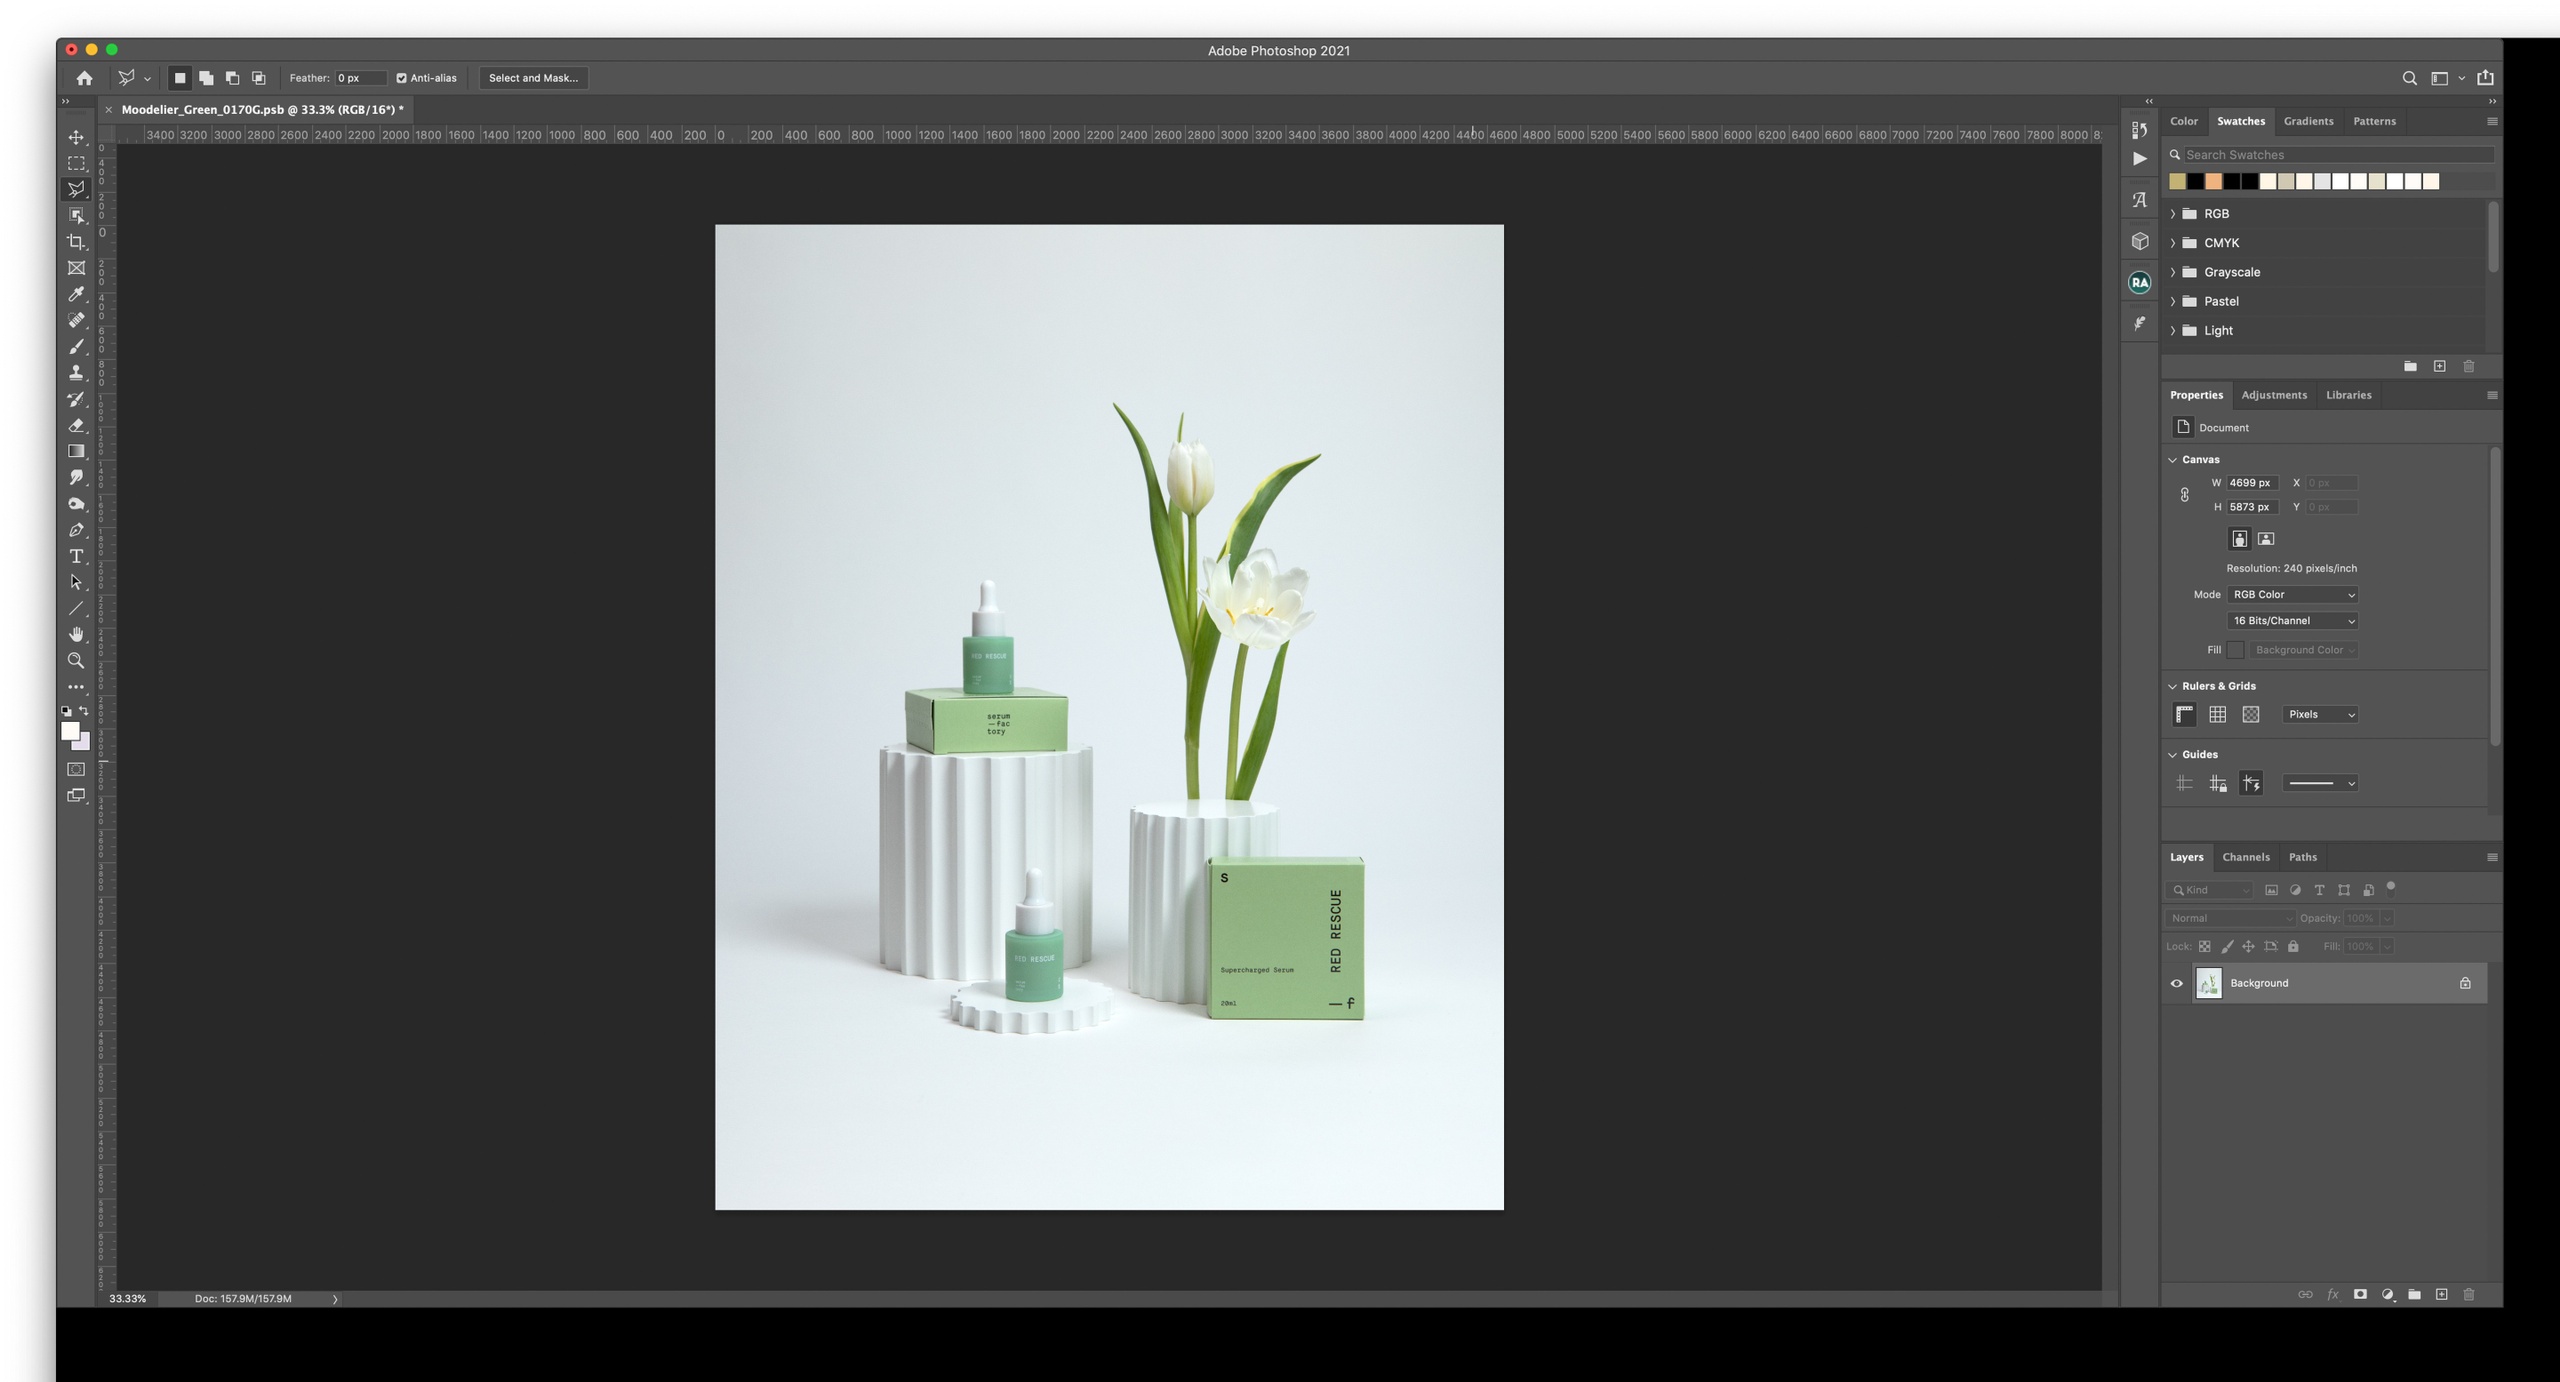
Task: Click the Search Swatches field
Action: [x=2335, y=155]
